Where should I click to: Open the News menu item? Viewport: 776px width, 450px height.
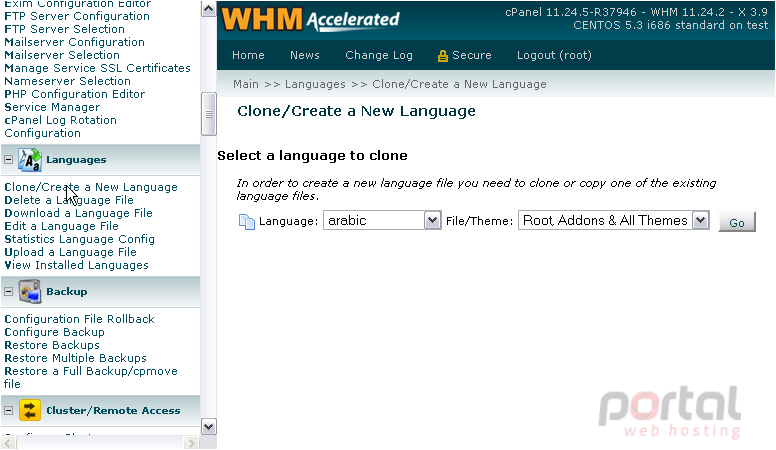304,55
